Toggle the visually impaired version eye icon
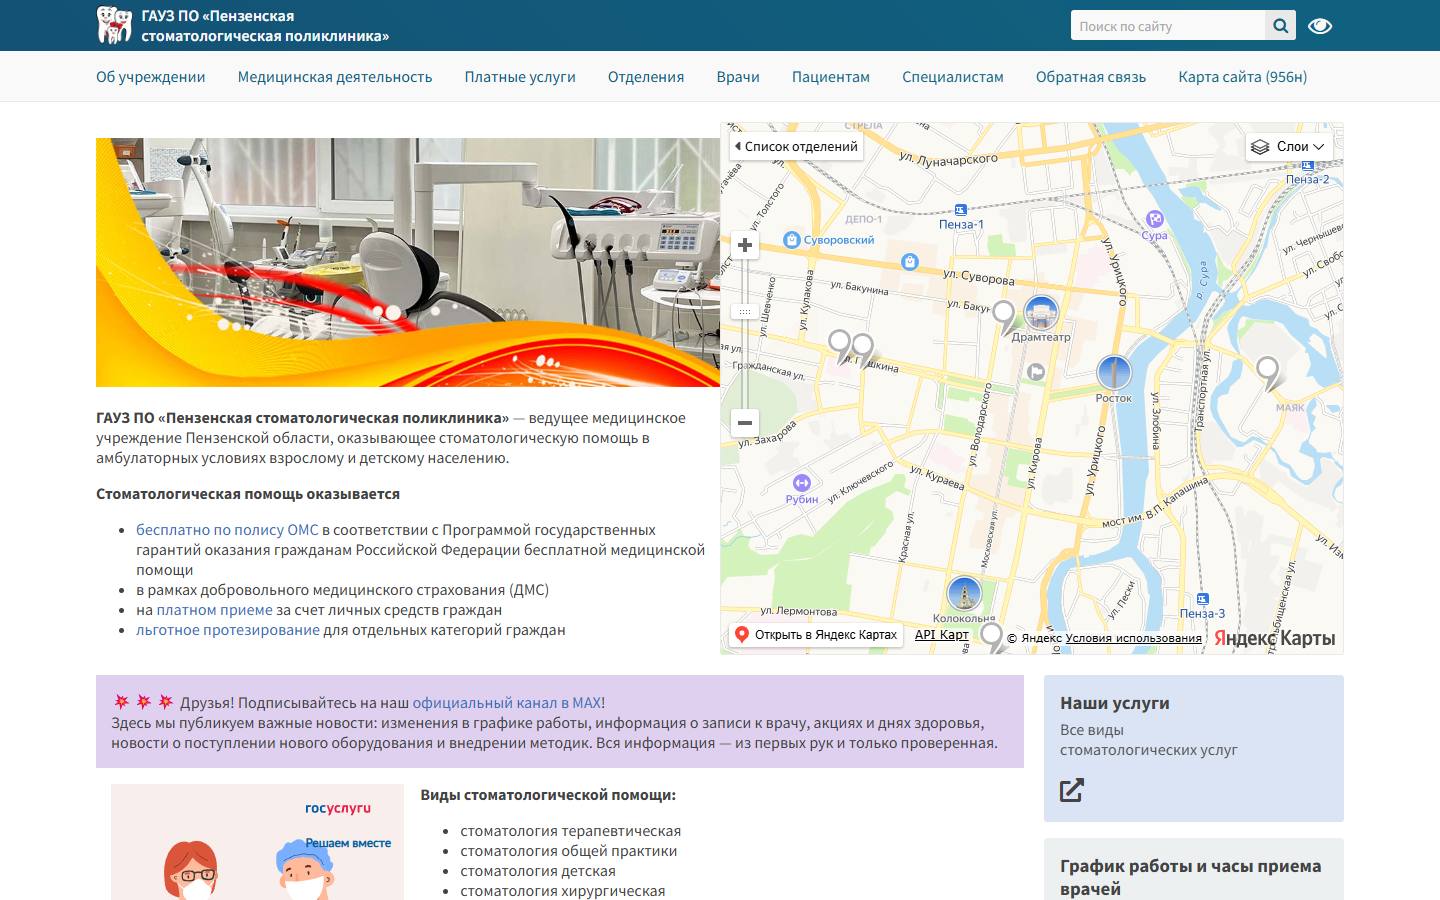 click(1320, 26)
